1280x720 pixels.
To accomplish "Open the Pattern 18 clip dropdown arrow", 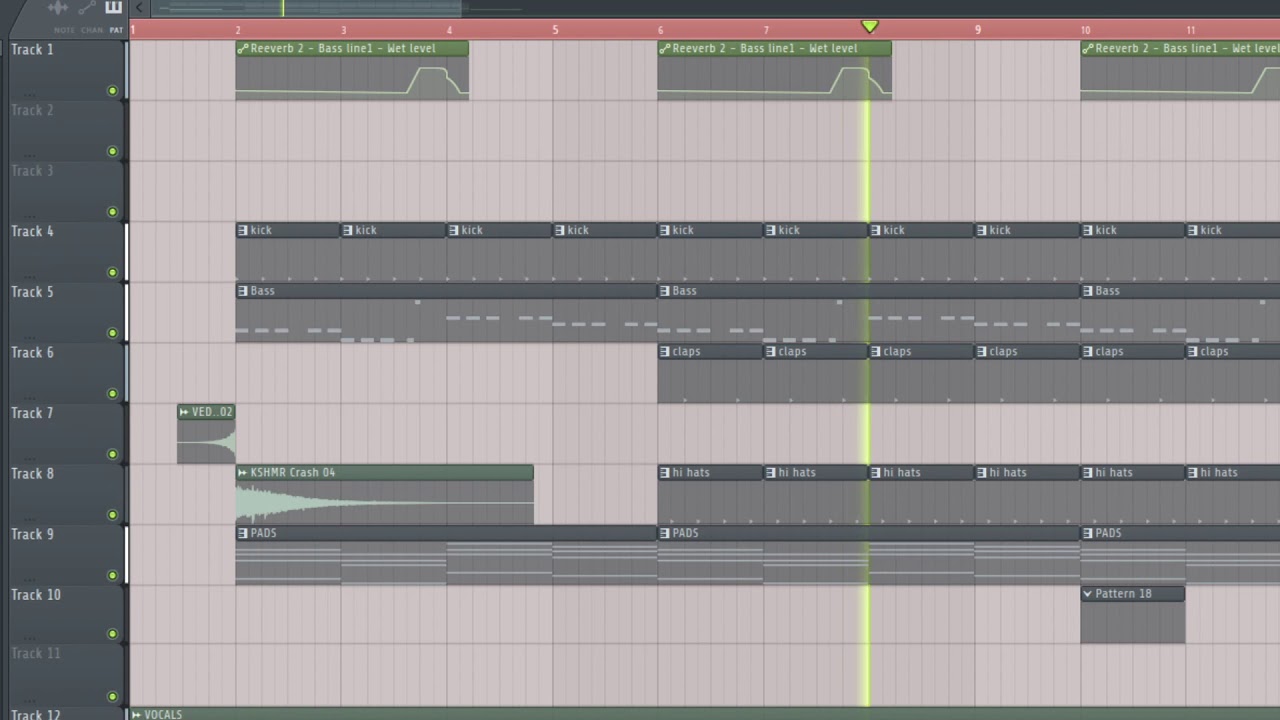I will (x=1088, y=594).
